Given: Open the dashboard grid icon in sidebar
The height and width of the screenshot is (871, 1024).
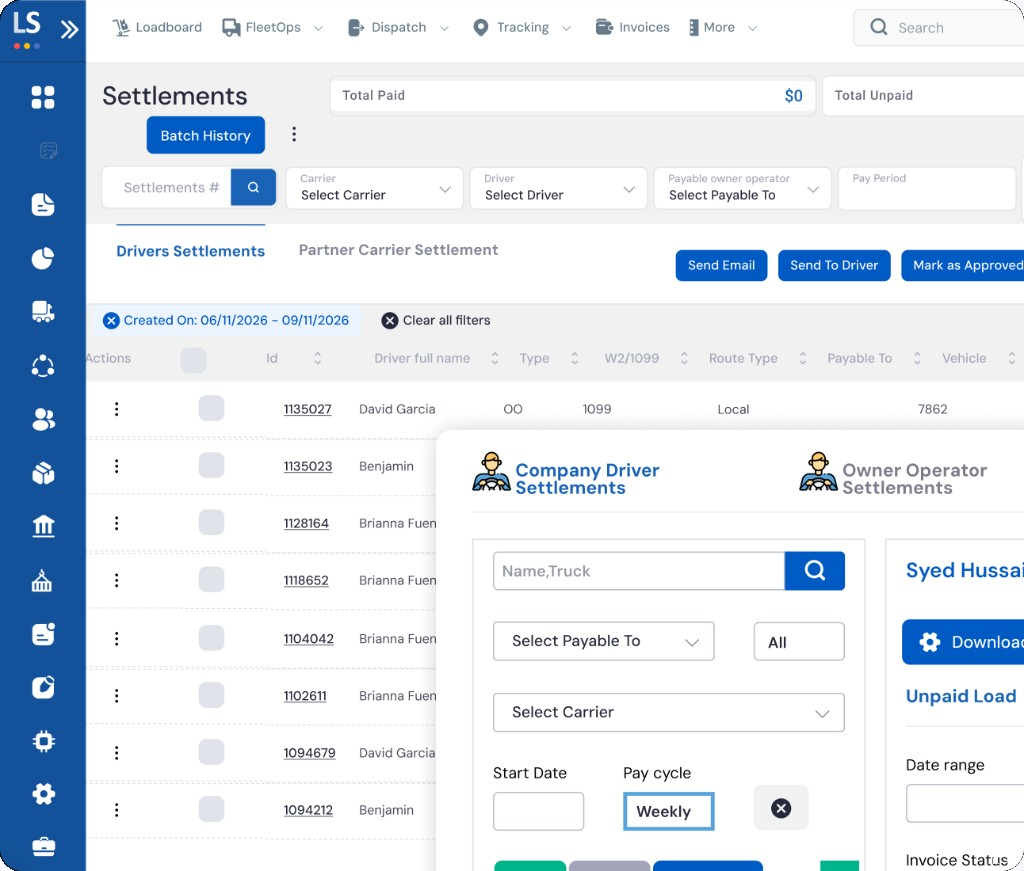Looking at the screenshot, I should point(43,97).
